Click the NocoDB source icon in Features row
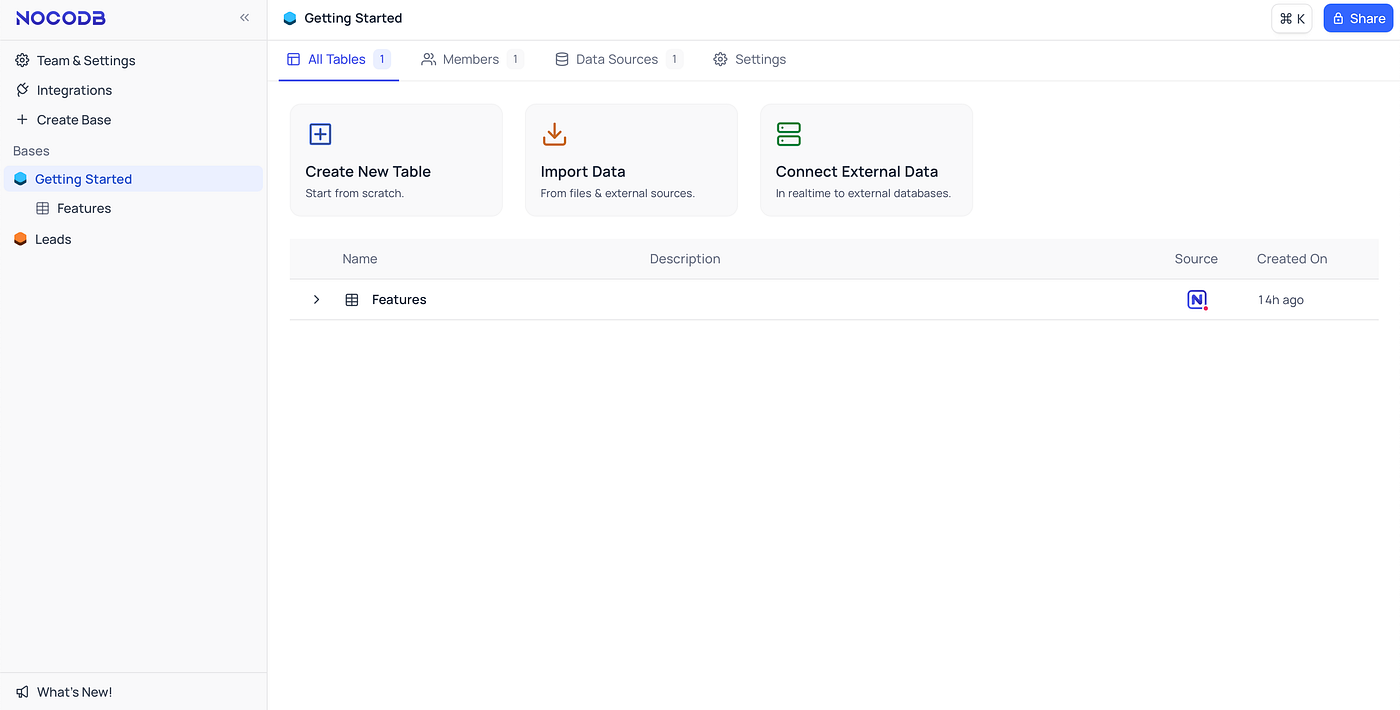The image size is (1400, 710). (x=1197, y=300)
